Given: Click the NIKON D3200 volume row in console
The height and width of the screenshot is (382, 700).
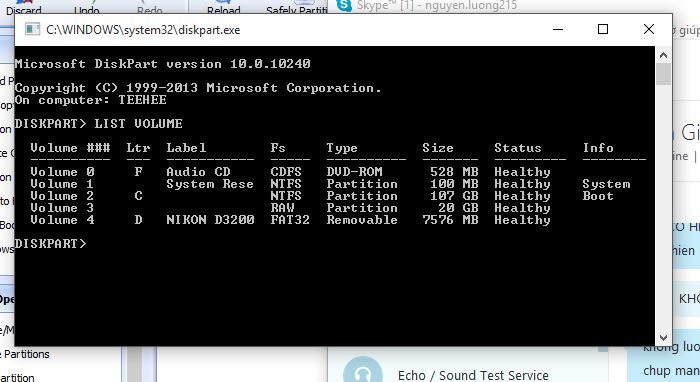Looking at the screenshot, I should [290, 220].
